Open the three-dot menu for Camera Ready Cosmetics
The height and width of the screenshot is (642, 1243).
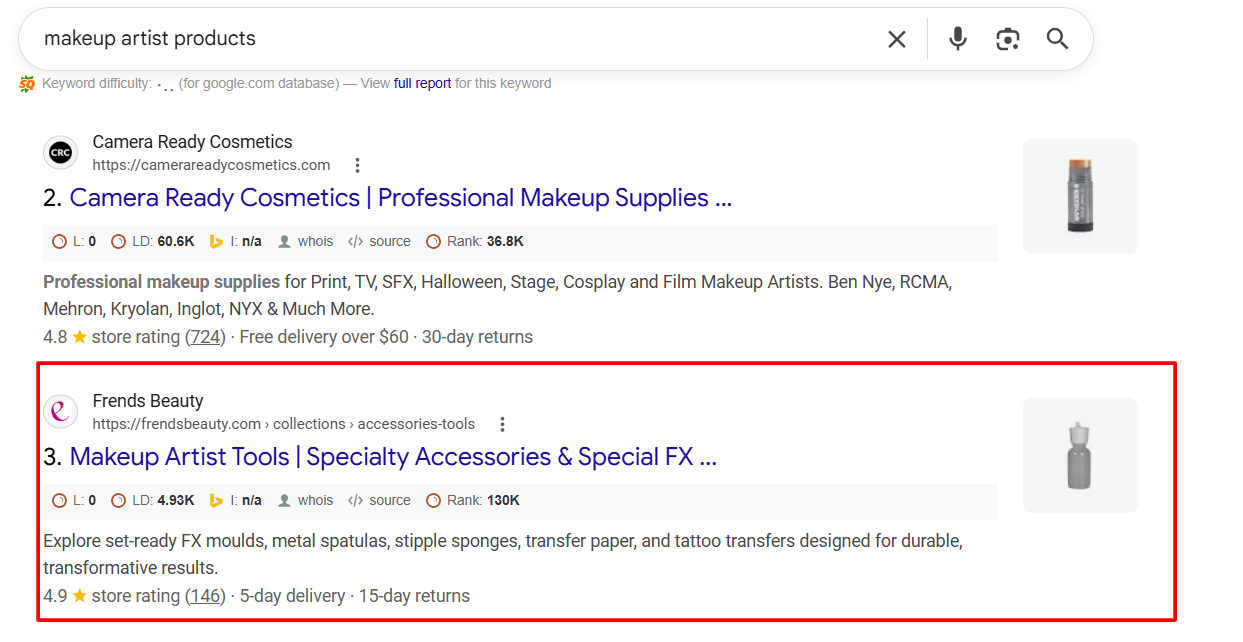click(x=357, y=165)
